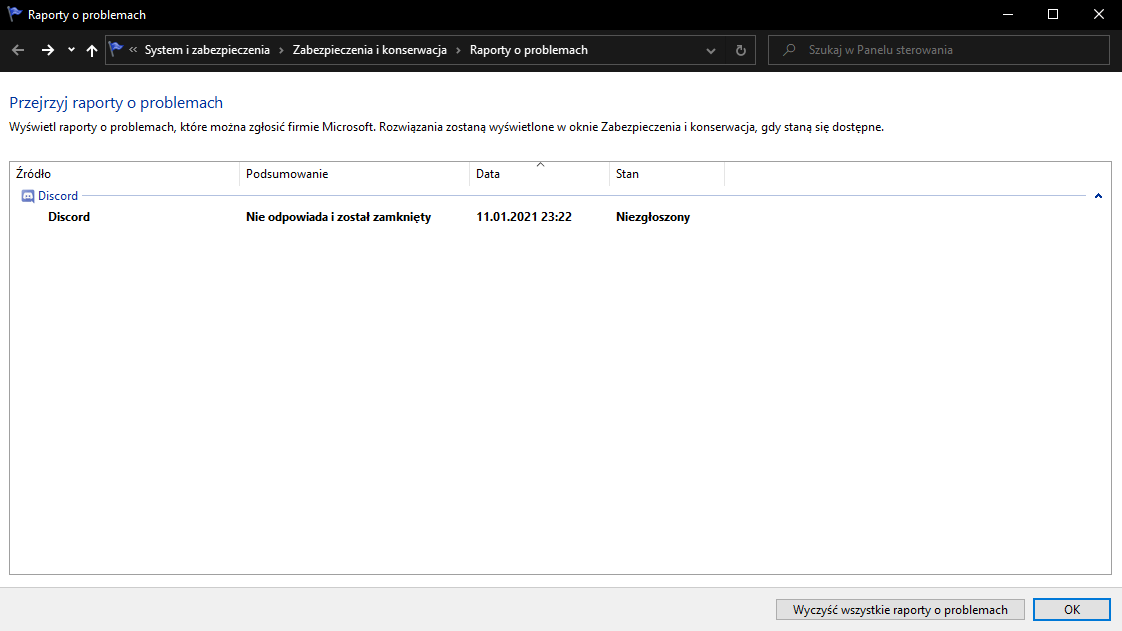Click the Szukaj w Panelu sterowania field

950,50
